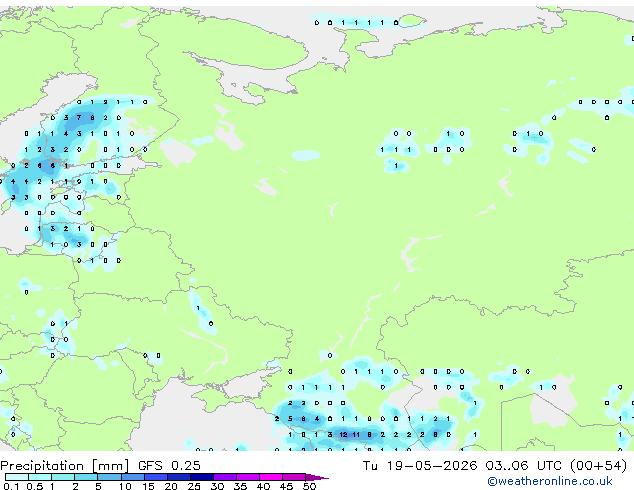Click the 'GFS 0.25' model label
The height and width of the screenshot is (490, 634).
pyautogui.click(x=169, y=466)
